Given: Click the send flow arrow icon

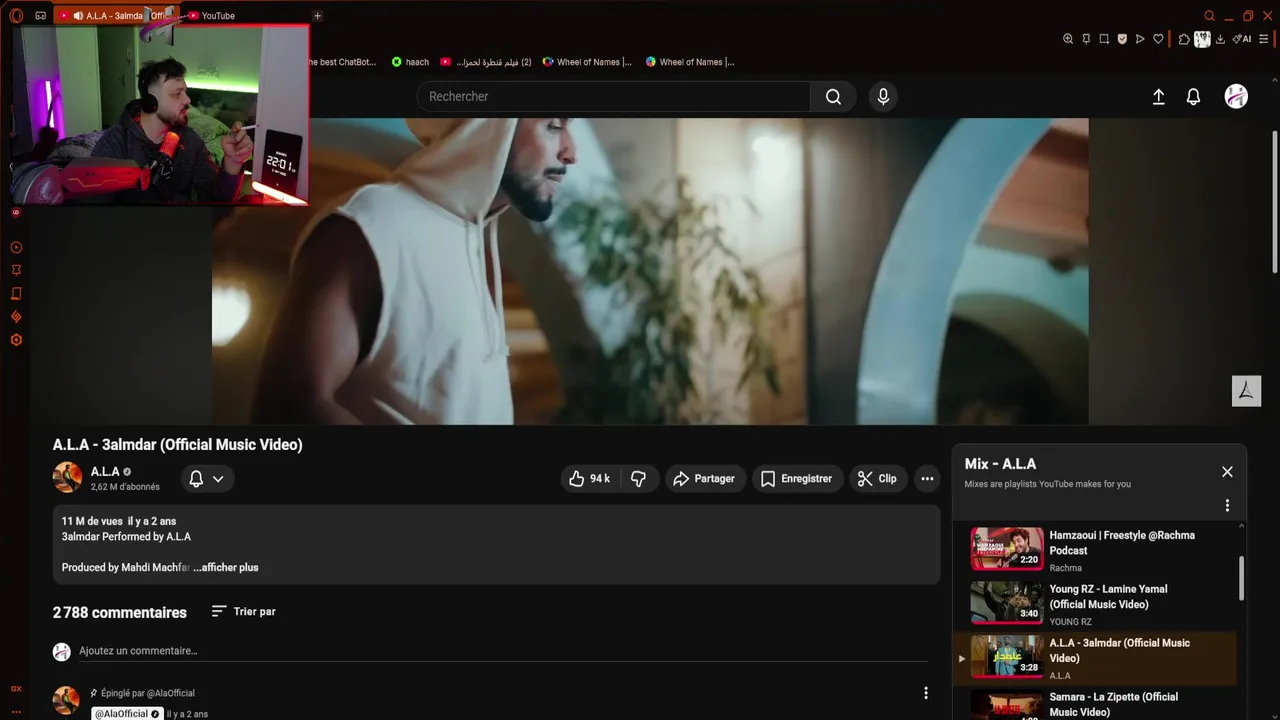Looking at the screenshot, I should point(1140,39).
